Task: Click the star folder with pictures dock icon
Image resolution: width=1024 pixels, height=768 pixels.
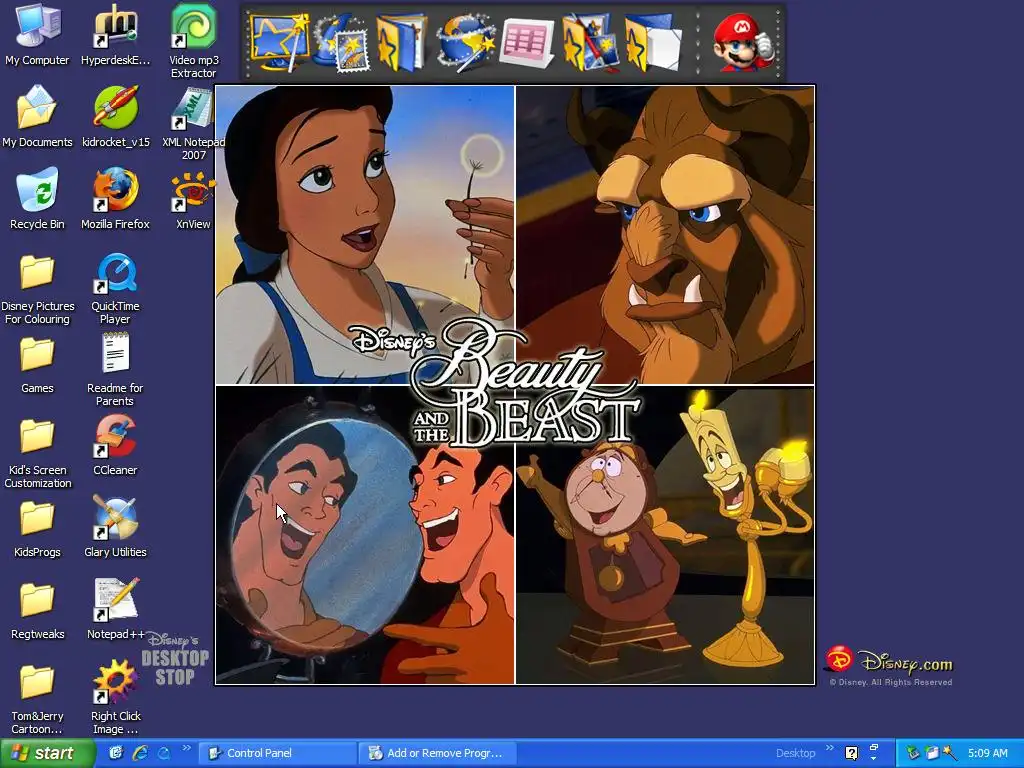Action: (590, 42)
